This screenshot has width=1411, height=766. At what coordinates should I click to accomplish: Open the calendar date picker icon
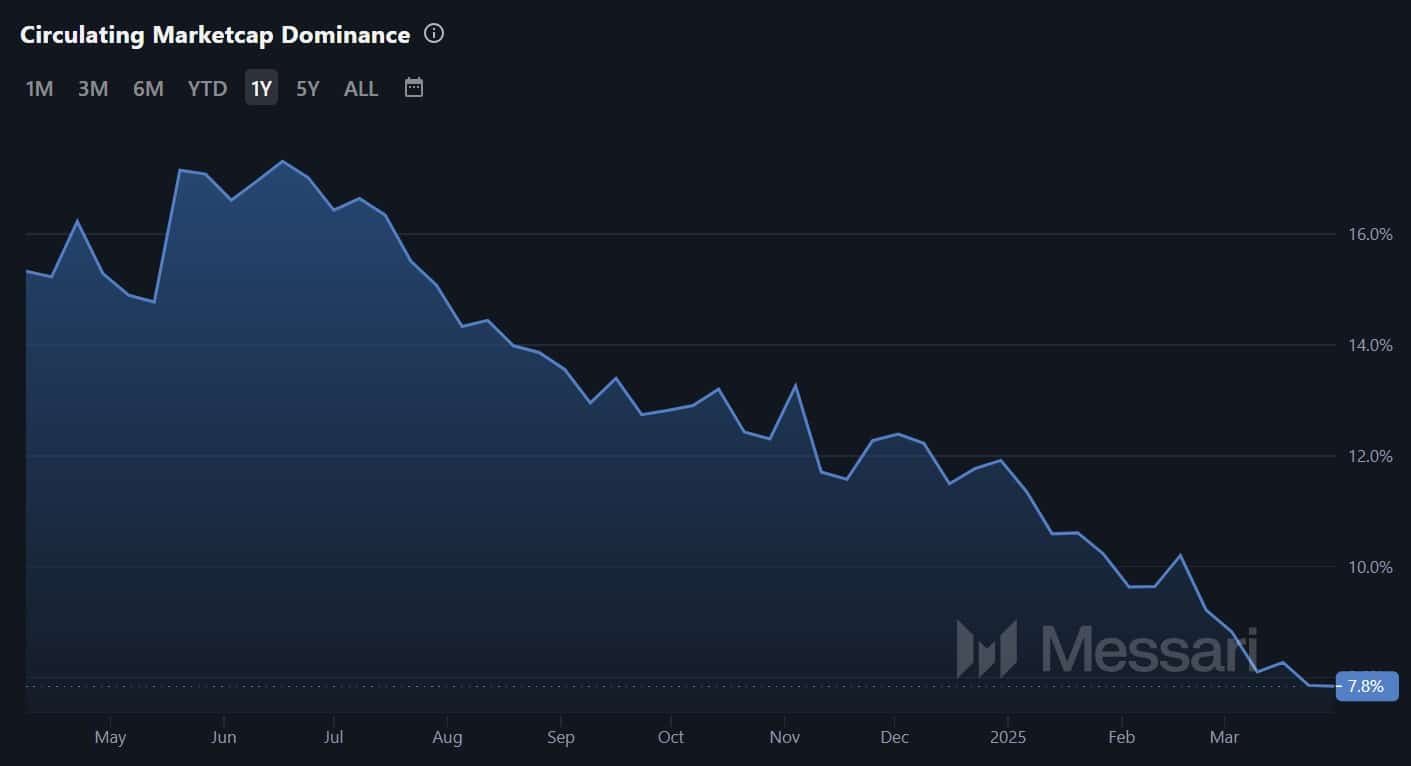click(x=414, y=88)
